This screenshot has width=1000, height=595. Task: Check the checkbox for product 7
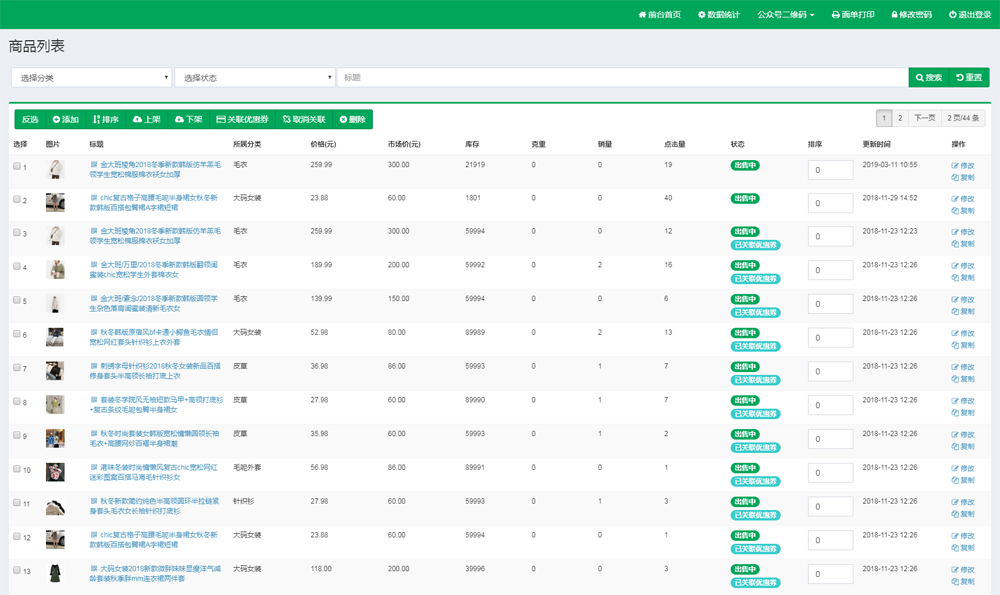tap(17, 367)
